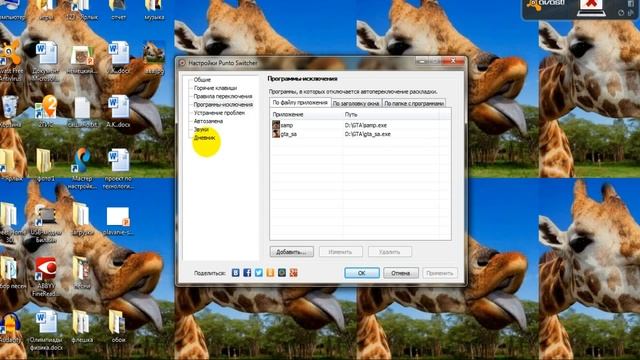Open the Мастер настройки desktop shortcut

[x=82, y=168]
